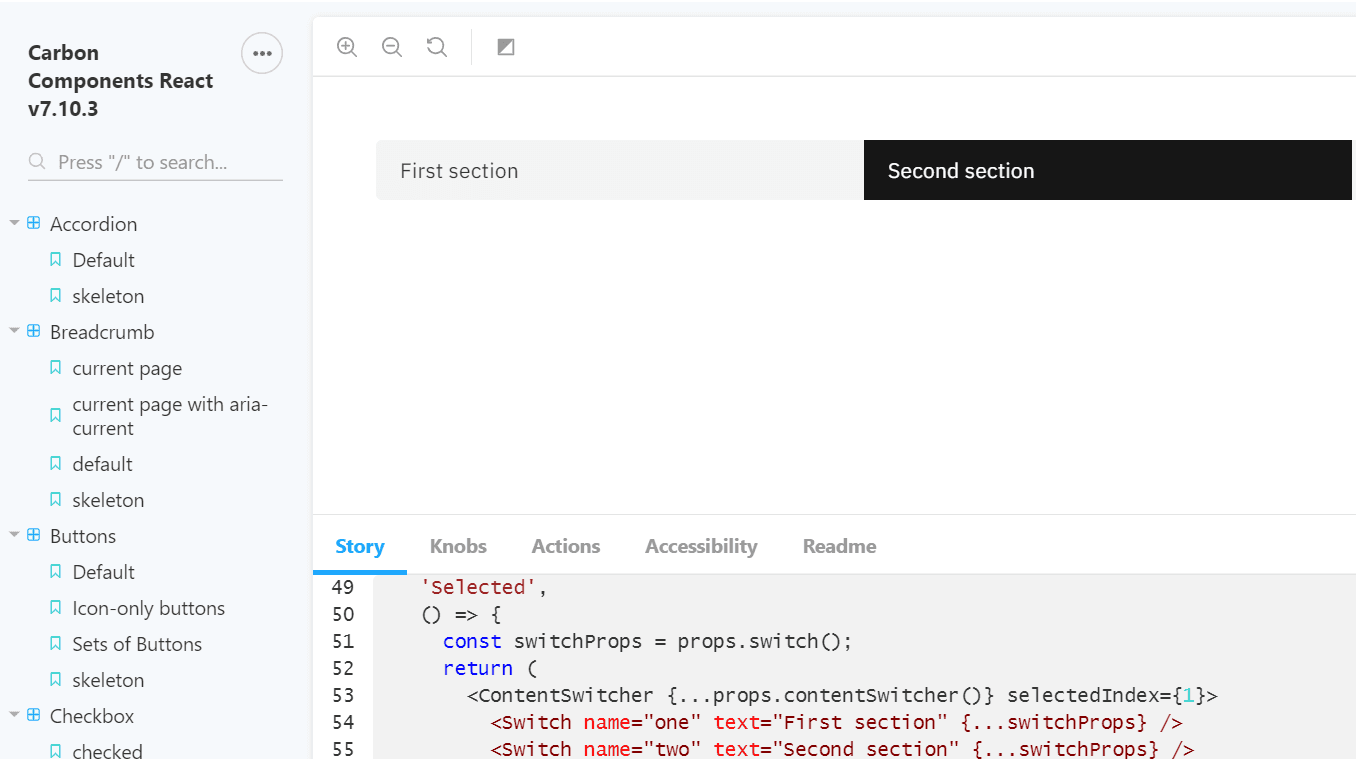Select the First section switch

tap(620, 170)
